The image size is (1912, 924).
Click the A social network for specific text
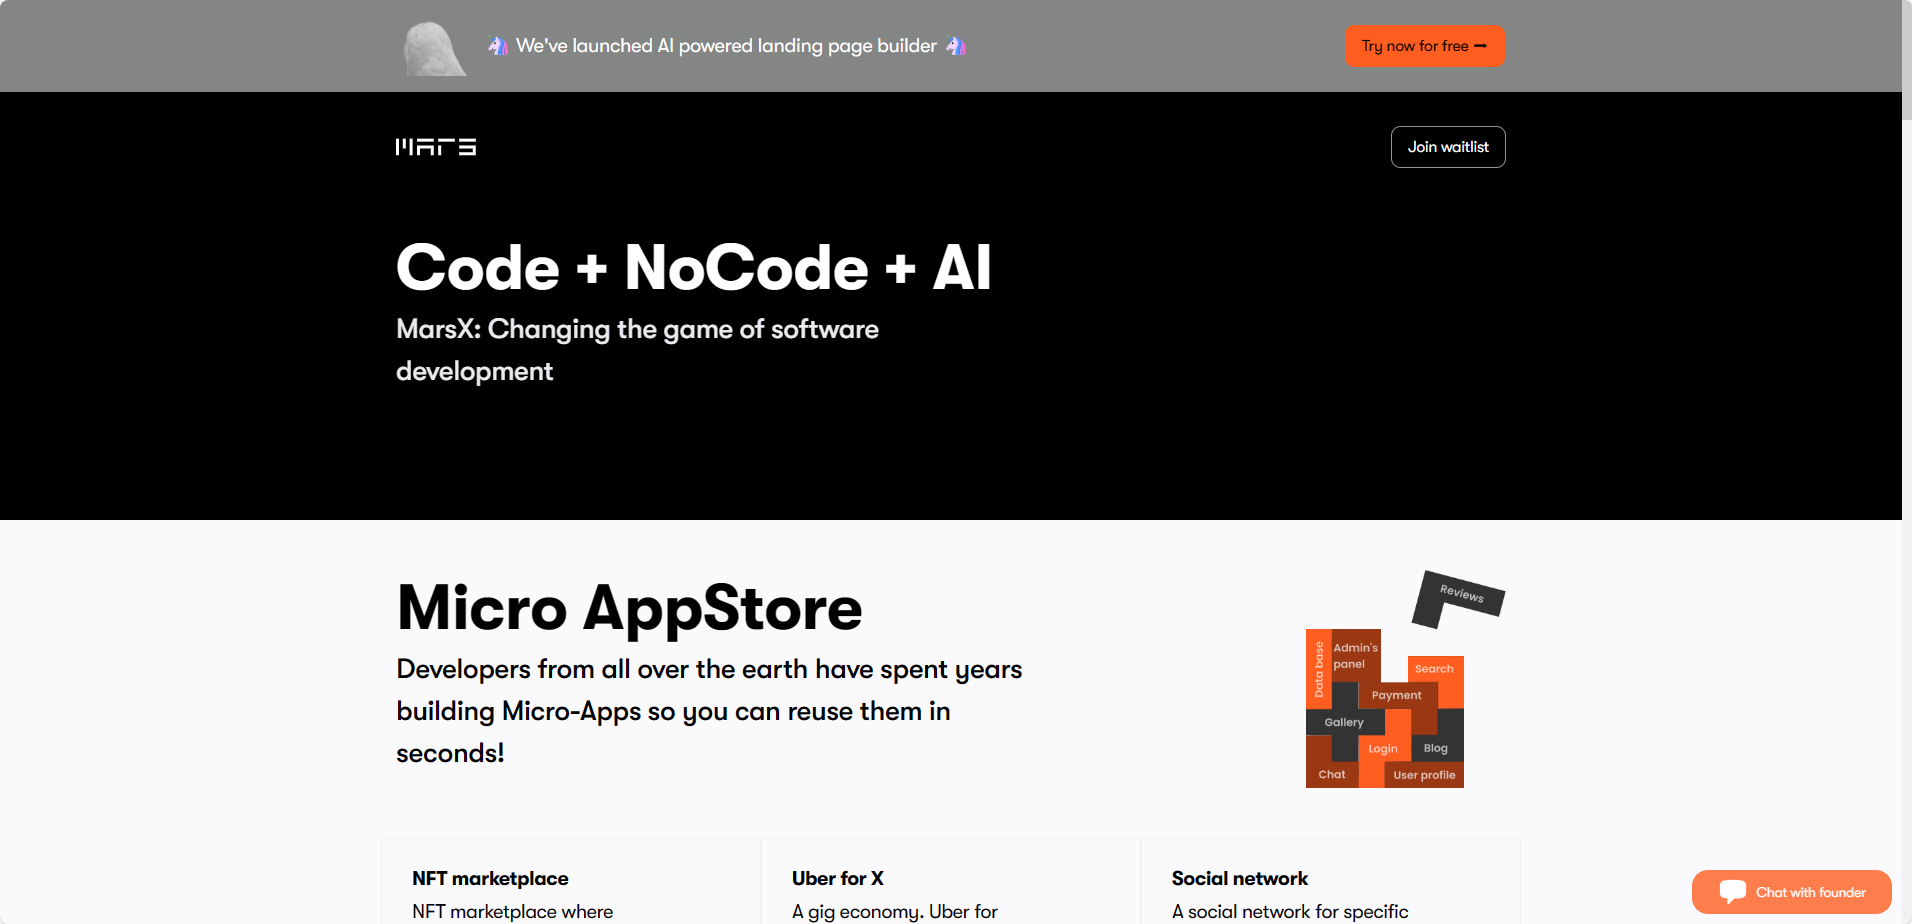[1290, 911]
